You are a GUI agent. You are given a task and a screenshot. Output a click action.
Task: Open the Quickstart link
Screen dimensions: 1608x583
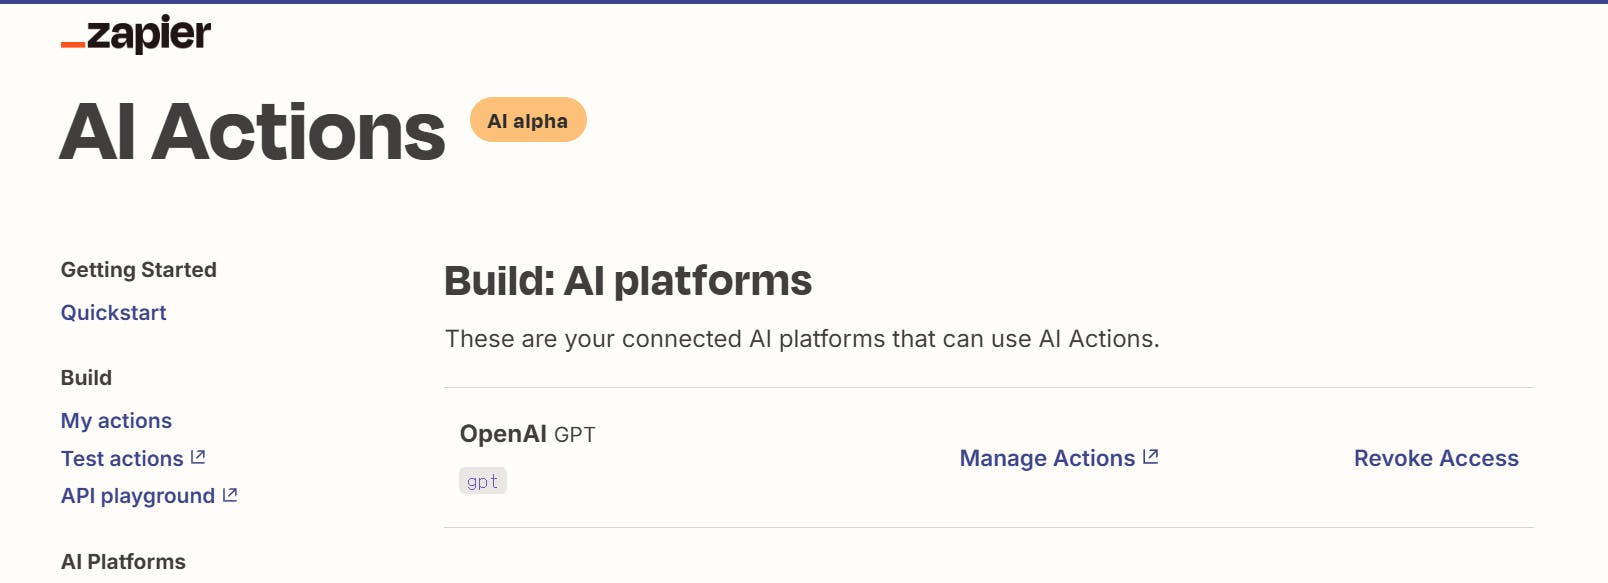[113, 313]
